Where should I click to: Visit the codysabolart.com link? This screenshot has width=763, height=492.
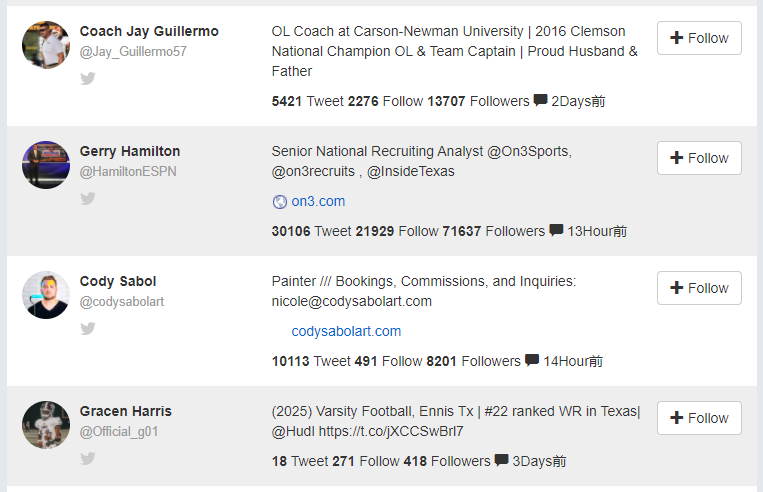point(346,331)
